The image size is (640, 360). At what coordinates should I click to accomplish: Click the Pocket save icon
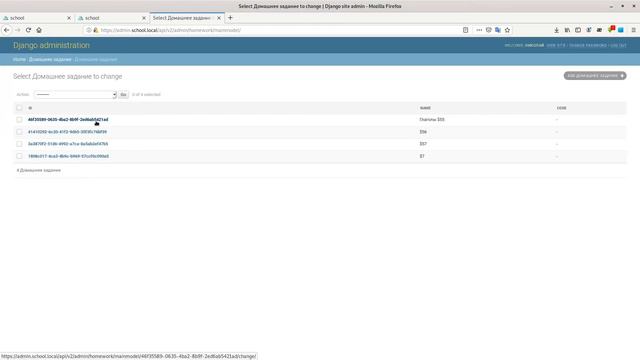[x=489, y=30]
